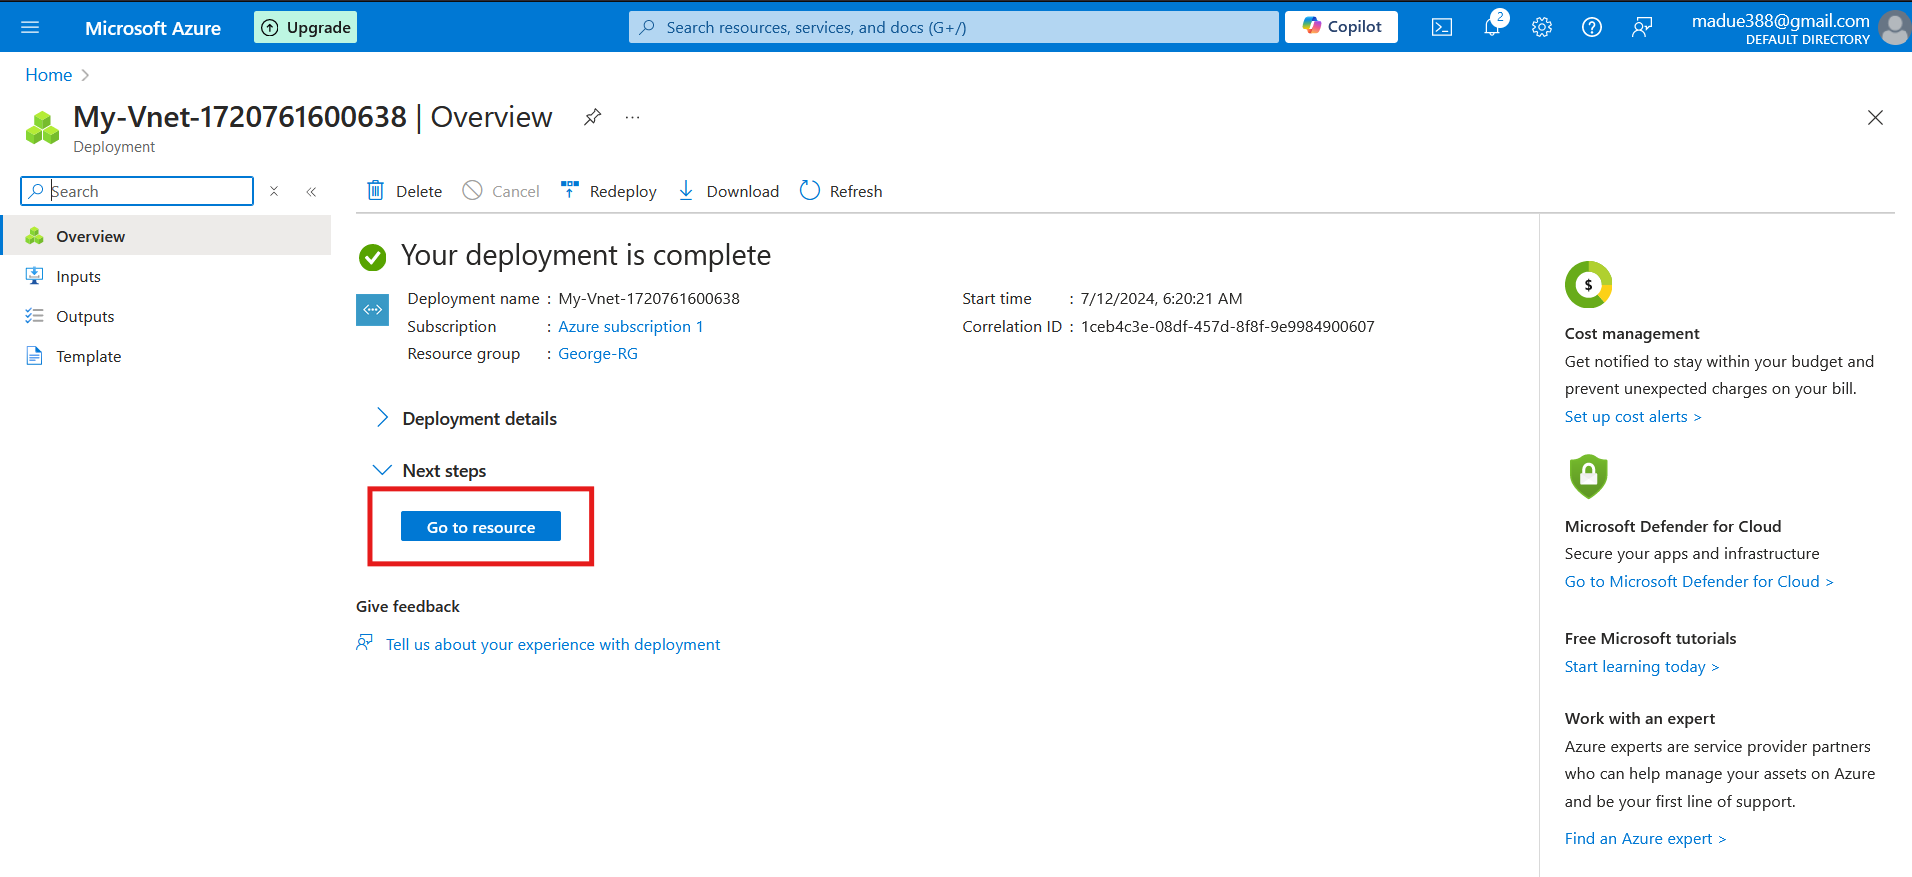Go to Home via breadcrumb

pos(49,75)
